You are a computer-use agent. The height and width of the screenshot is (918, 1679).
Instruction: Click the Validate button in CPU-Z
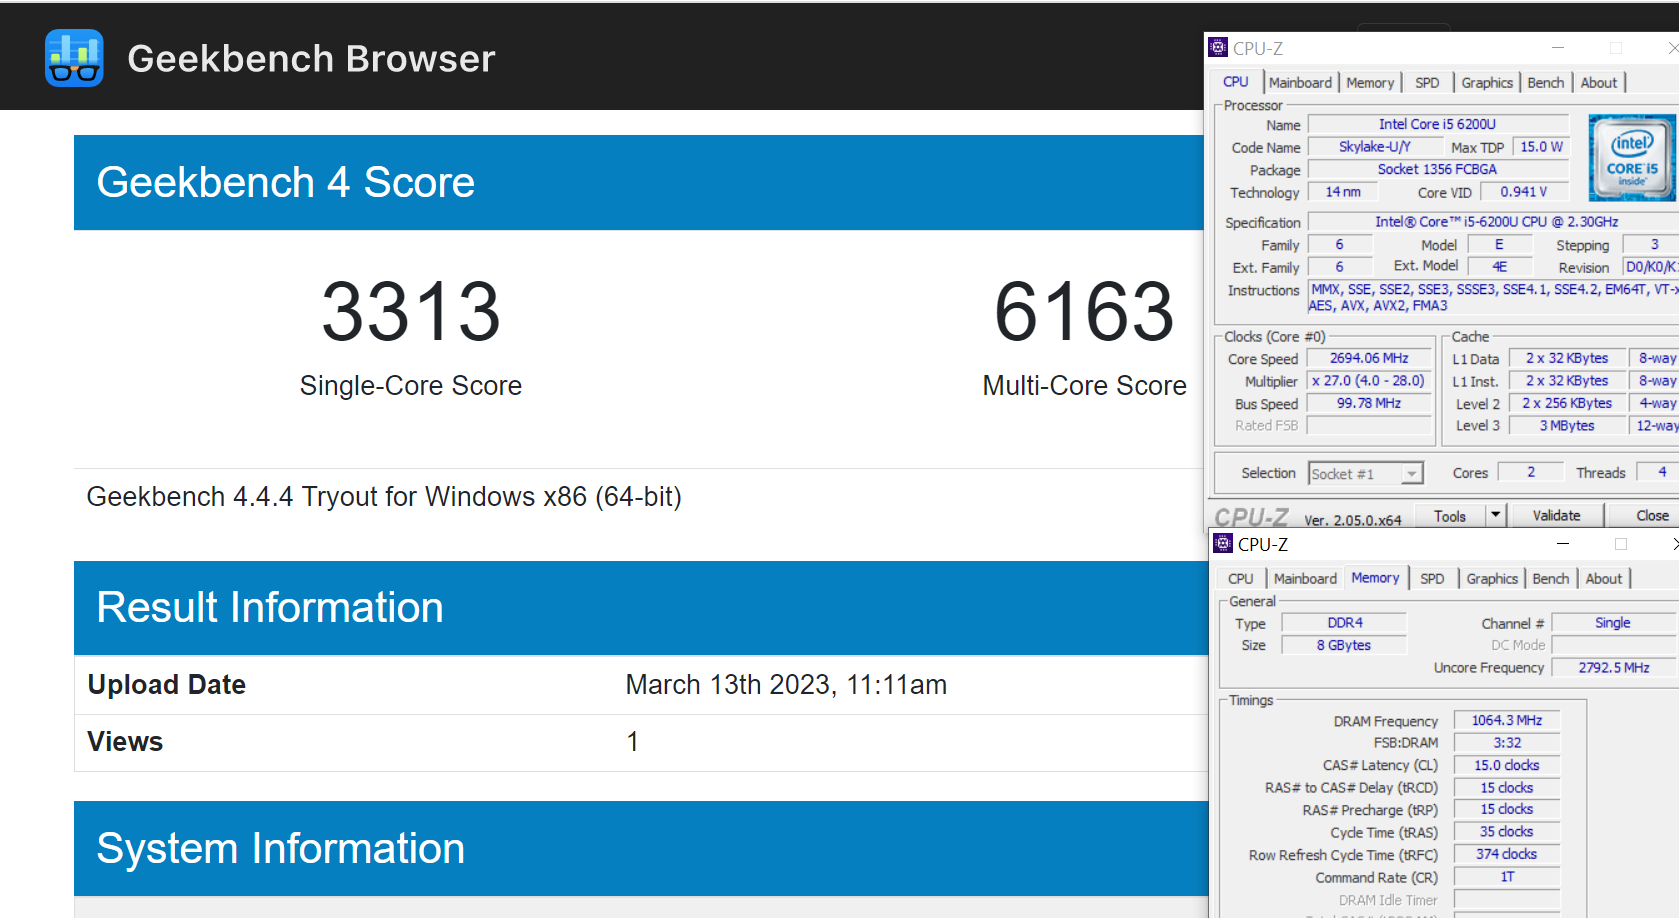[1557, 516]
